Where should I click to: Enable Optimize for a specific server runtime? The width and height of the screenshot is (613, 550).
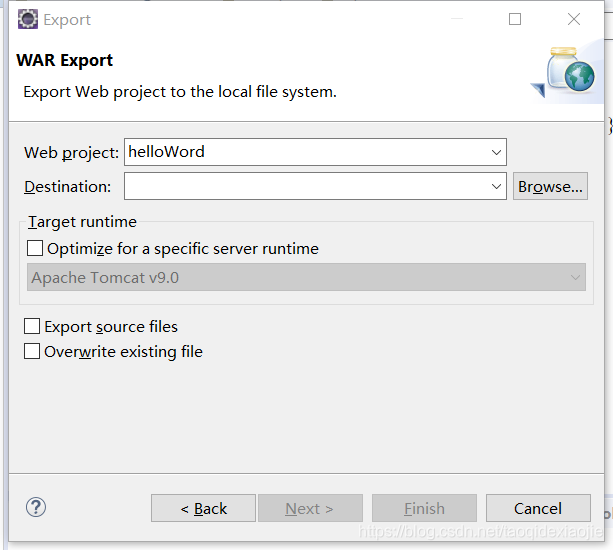tap(35, 249)
